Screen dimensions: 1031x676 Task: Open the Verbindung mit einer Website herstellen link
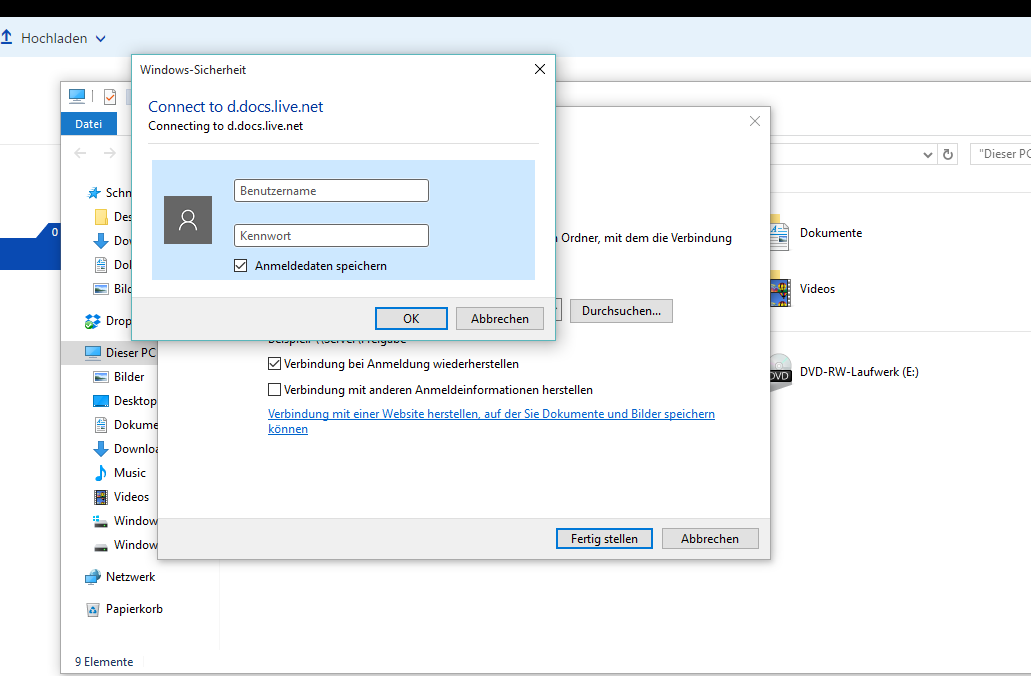point(491,421)
